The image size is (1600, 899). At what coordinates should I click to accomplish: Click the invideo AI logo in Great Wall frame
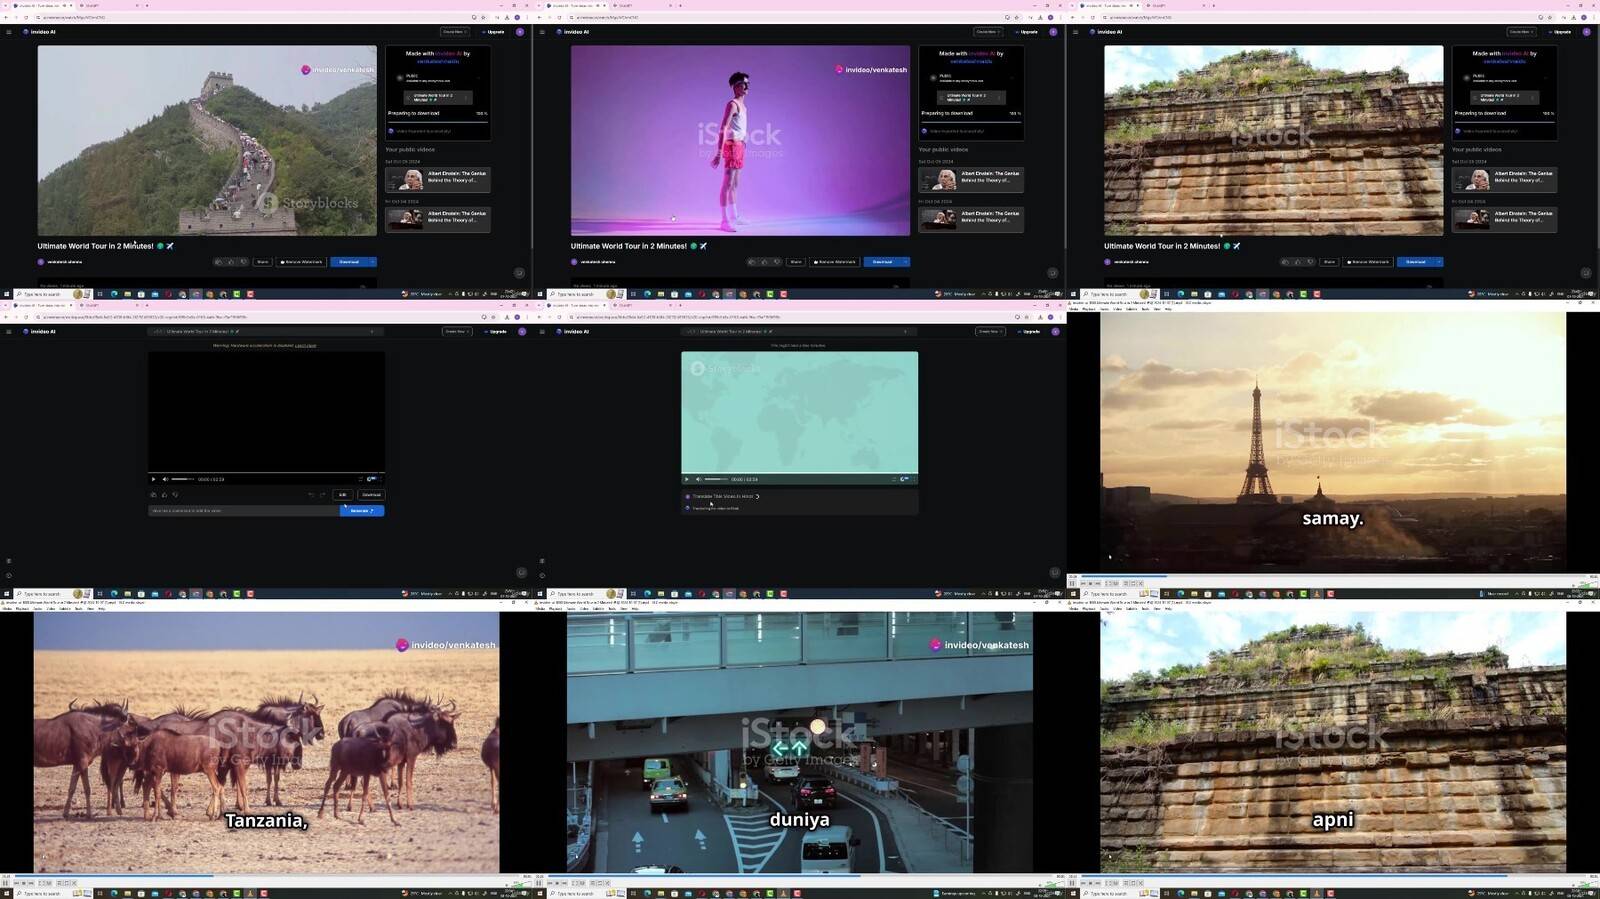[x=40, y=32]
